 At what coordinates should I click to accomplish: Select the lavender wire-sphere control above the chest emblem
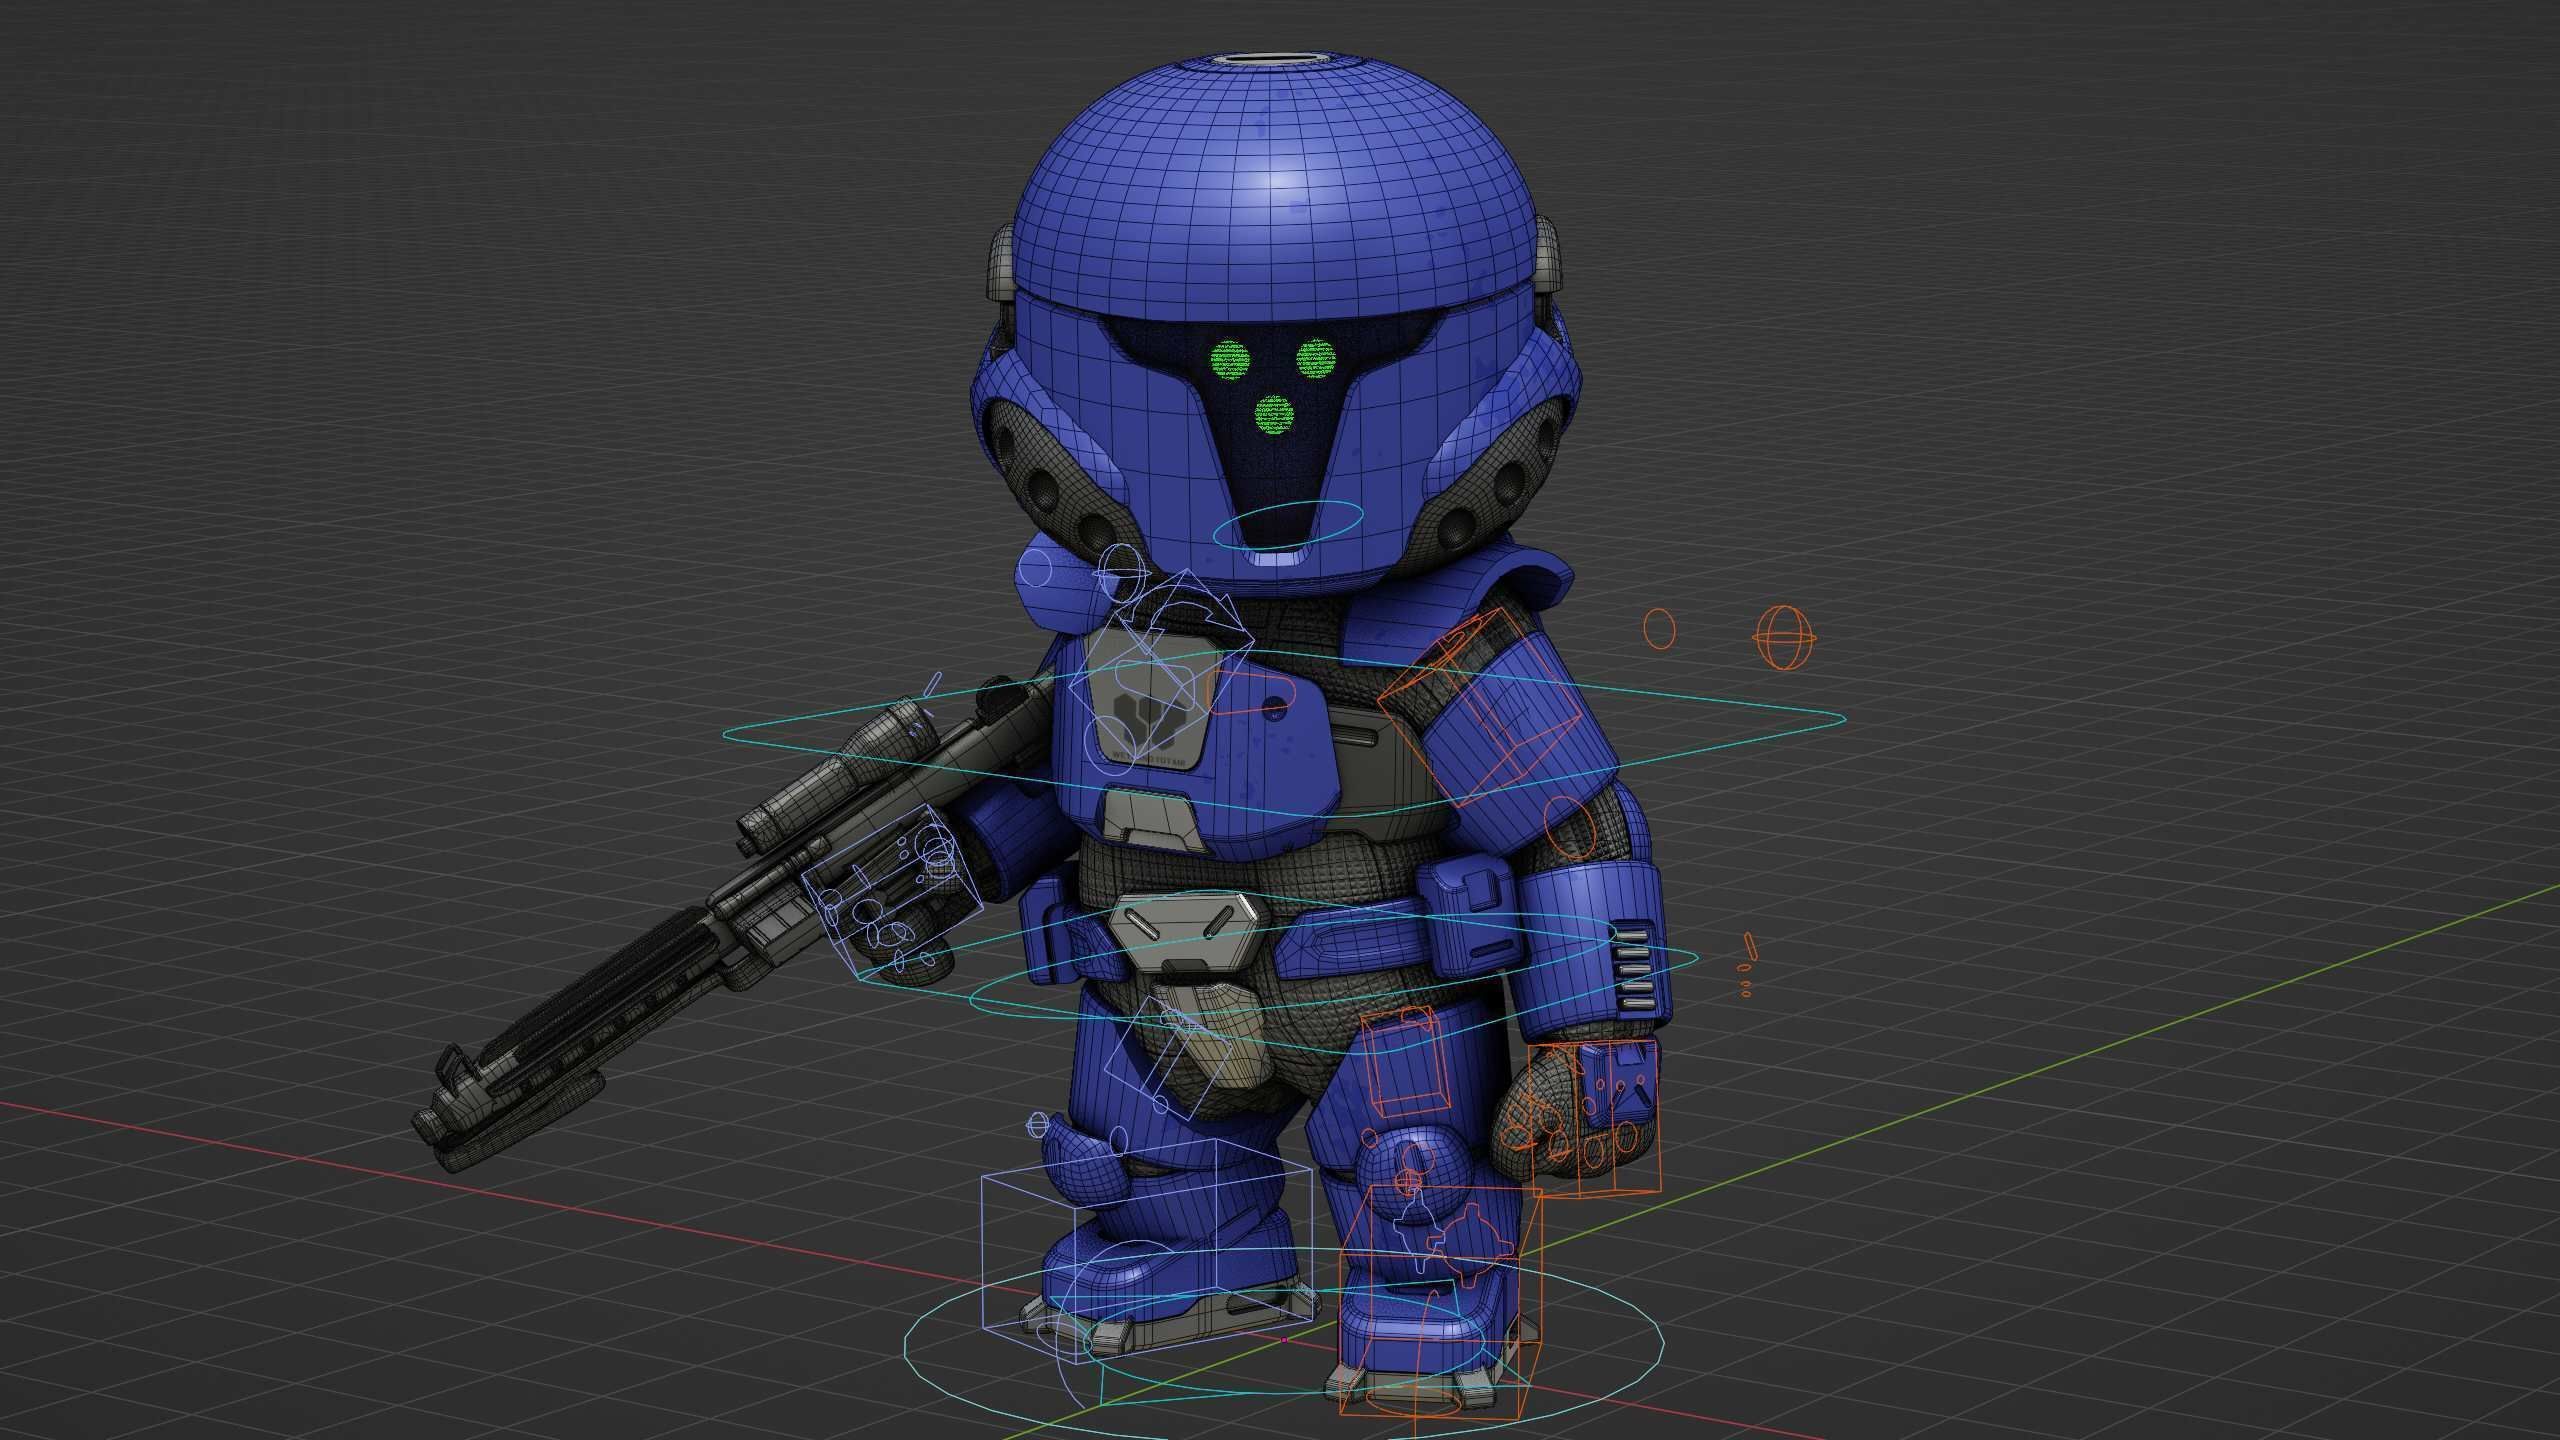click(1124, 572)
